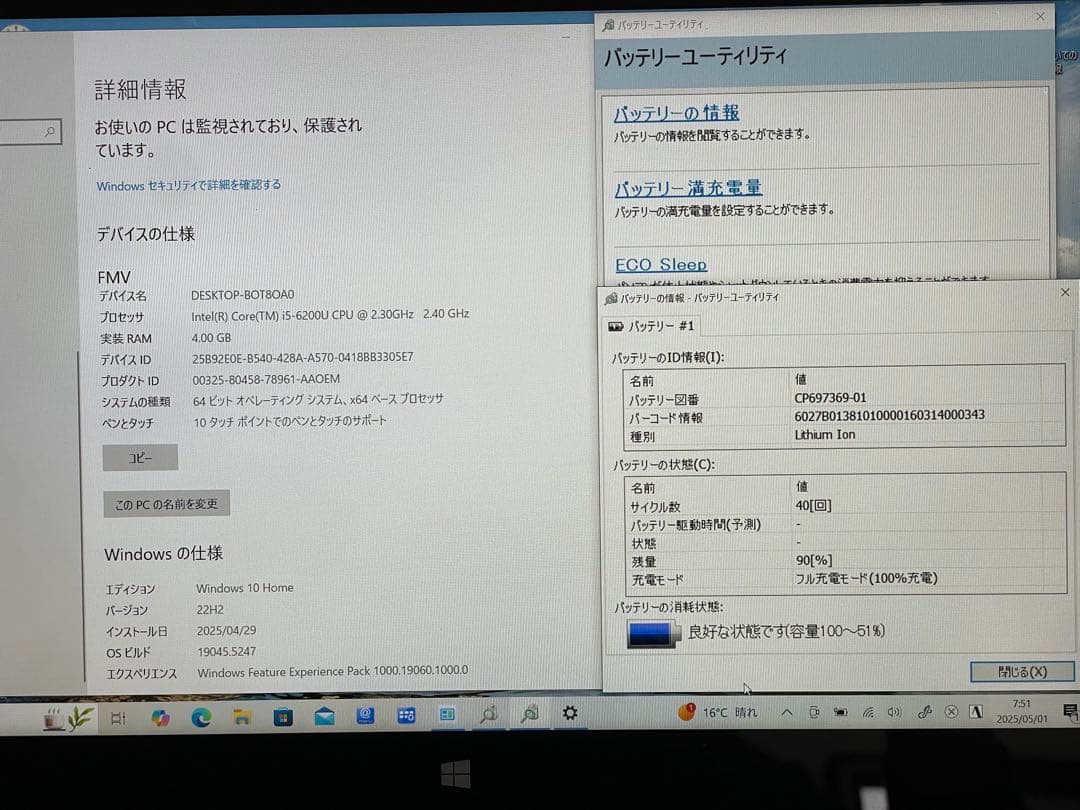This screenshot has height=810, width=1080.
Task: Open the magnifier search icon on the taskbar
Action: (490, 715)
